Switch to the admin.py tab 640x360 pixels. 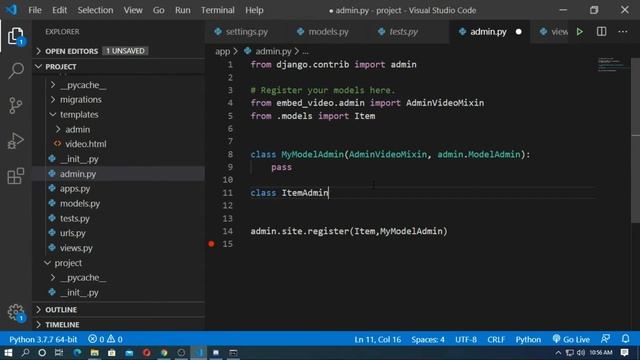(x=488, y=32)
